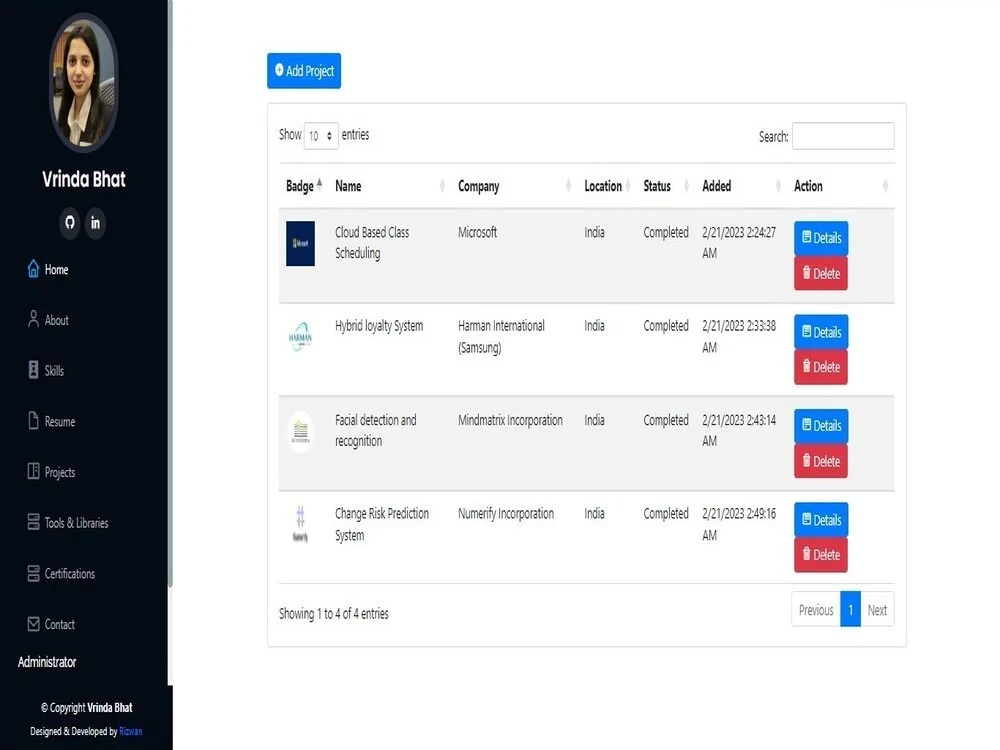Toggle Status column sorting
This screenshot has height=750, width=1000.
[658, 186]
